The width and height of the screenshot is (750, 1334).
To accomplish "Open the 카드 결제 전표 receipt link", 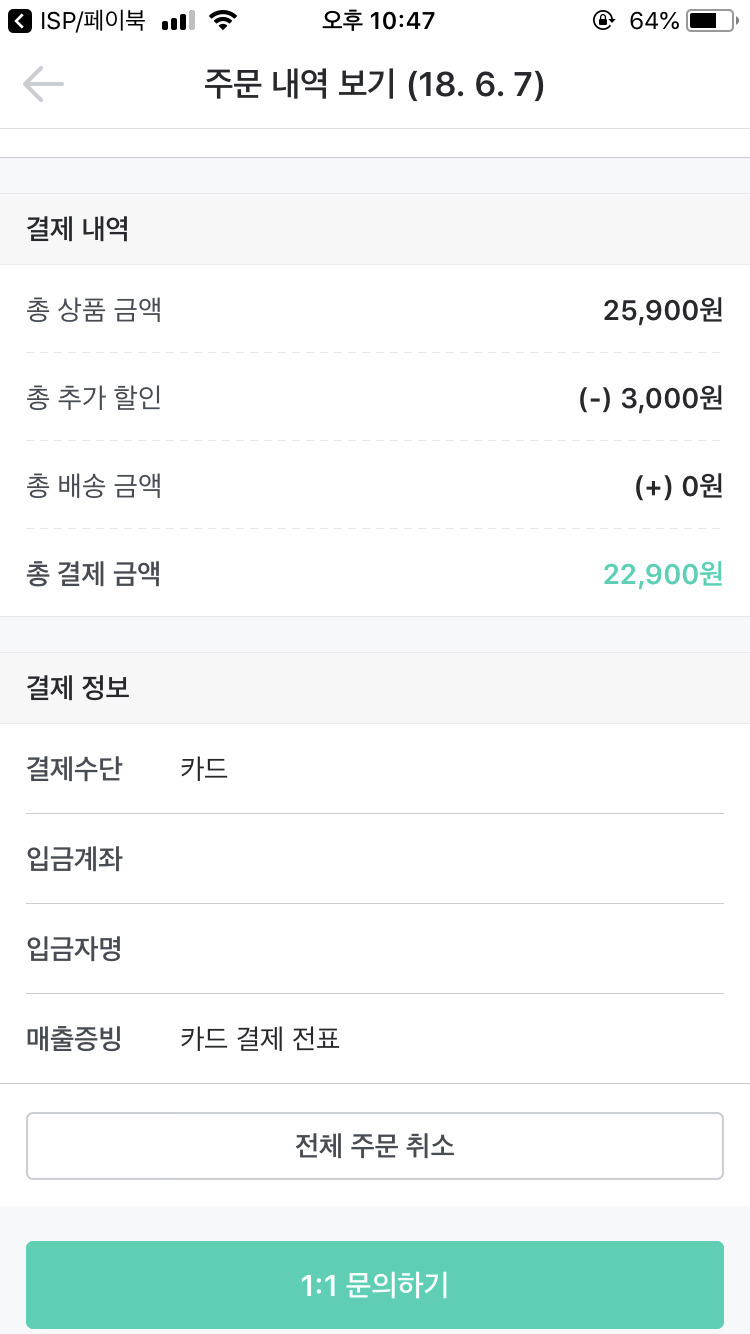I will 260,1039.
